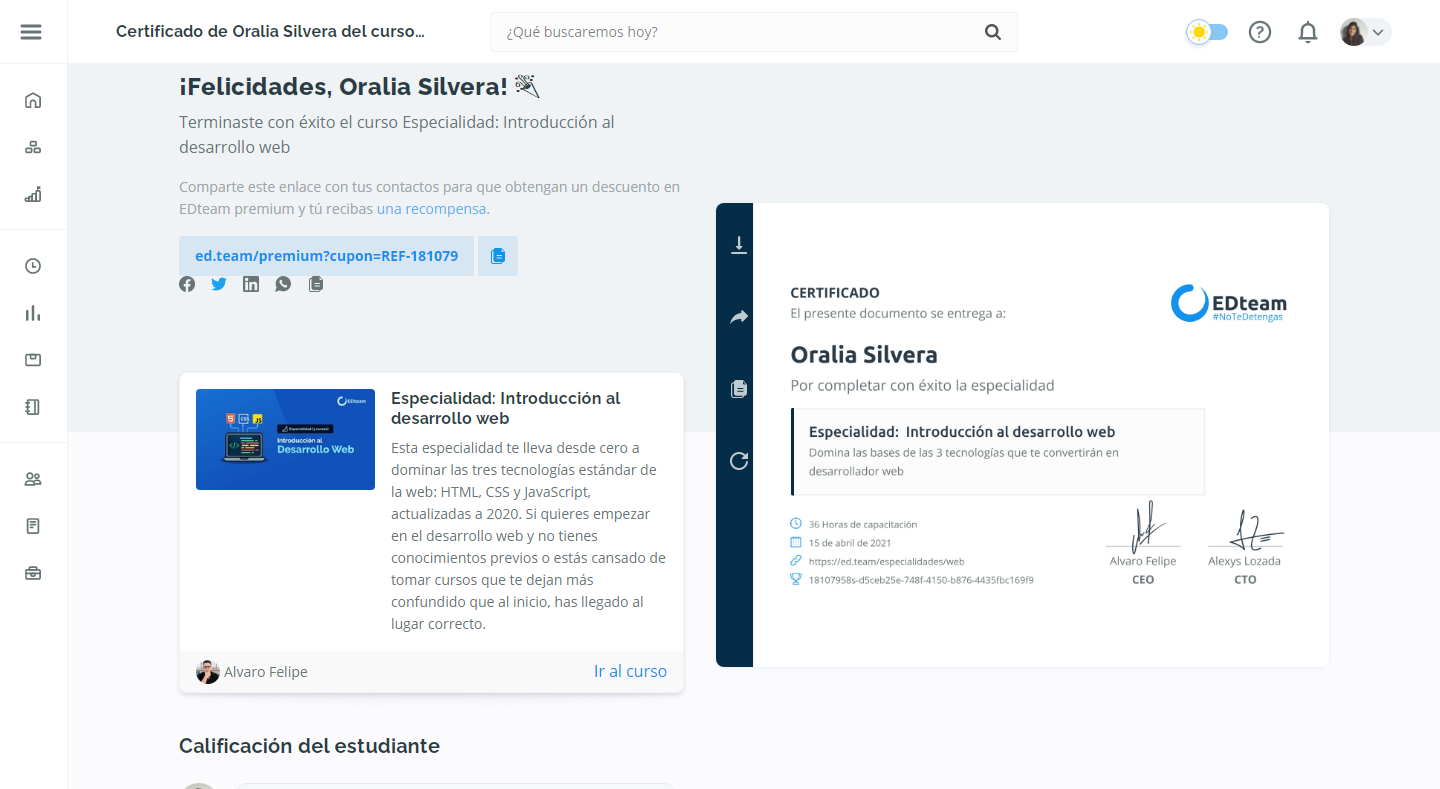Viewport: 1440px width, 789px height.
Task: Follow the 'Ir al curso' link
Action: (630, 671)
